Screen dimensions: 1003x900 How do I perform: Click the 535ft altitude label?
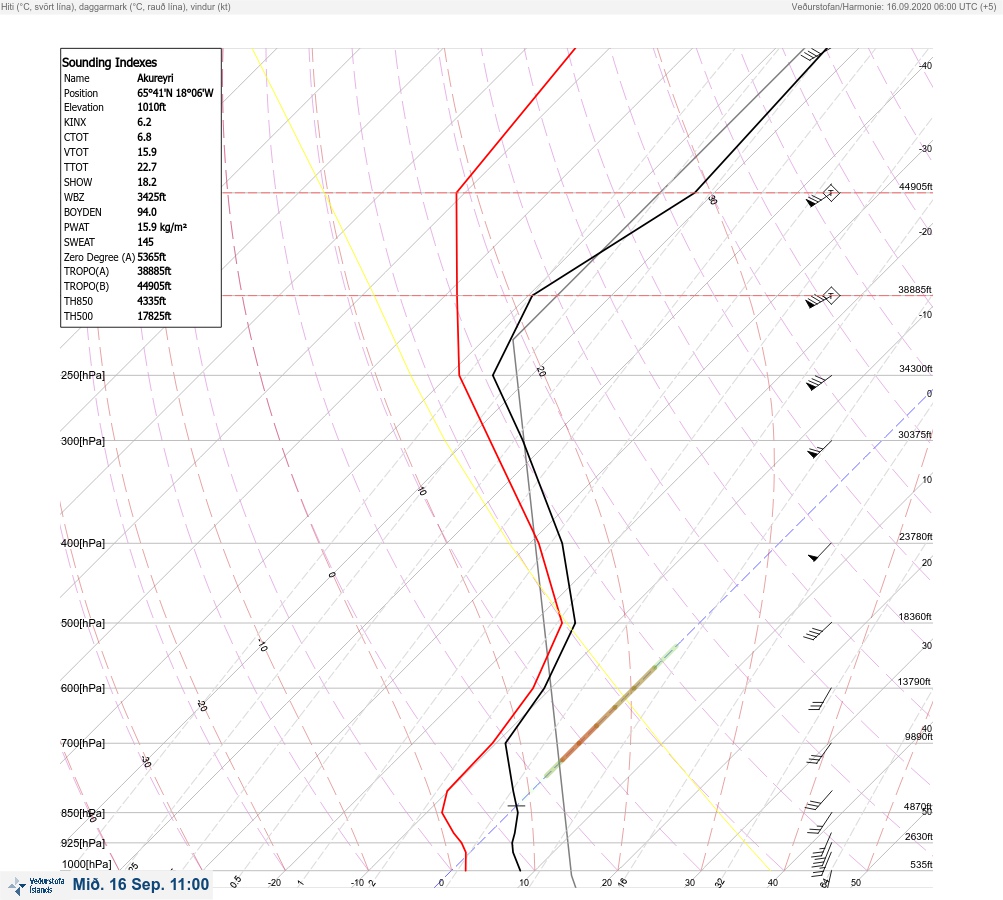[x=921, y=865]
